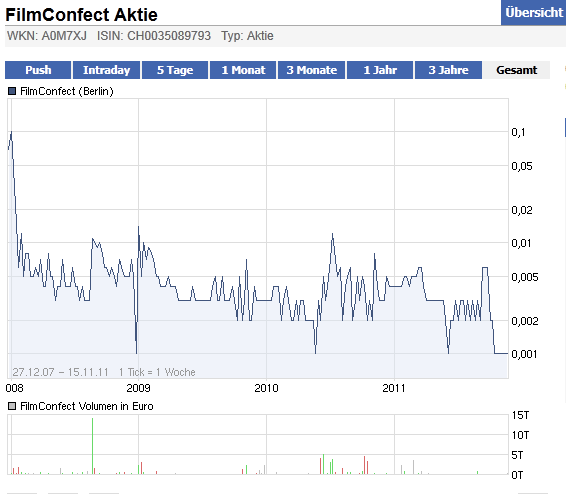Click the 2009 label on time axis
The height and width of the screenshot is (494, 566).
[x=138, y=388]
